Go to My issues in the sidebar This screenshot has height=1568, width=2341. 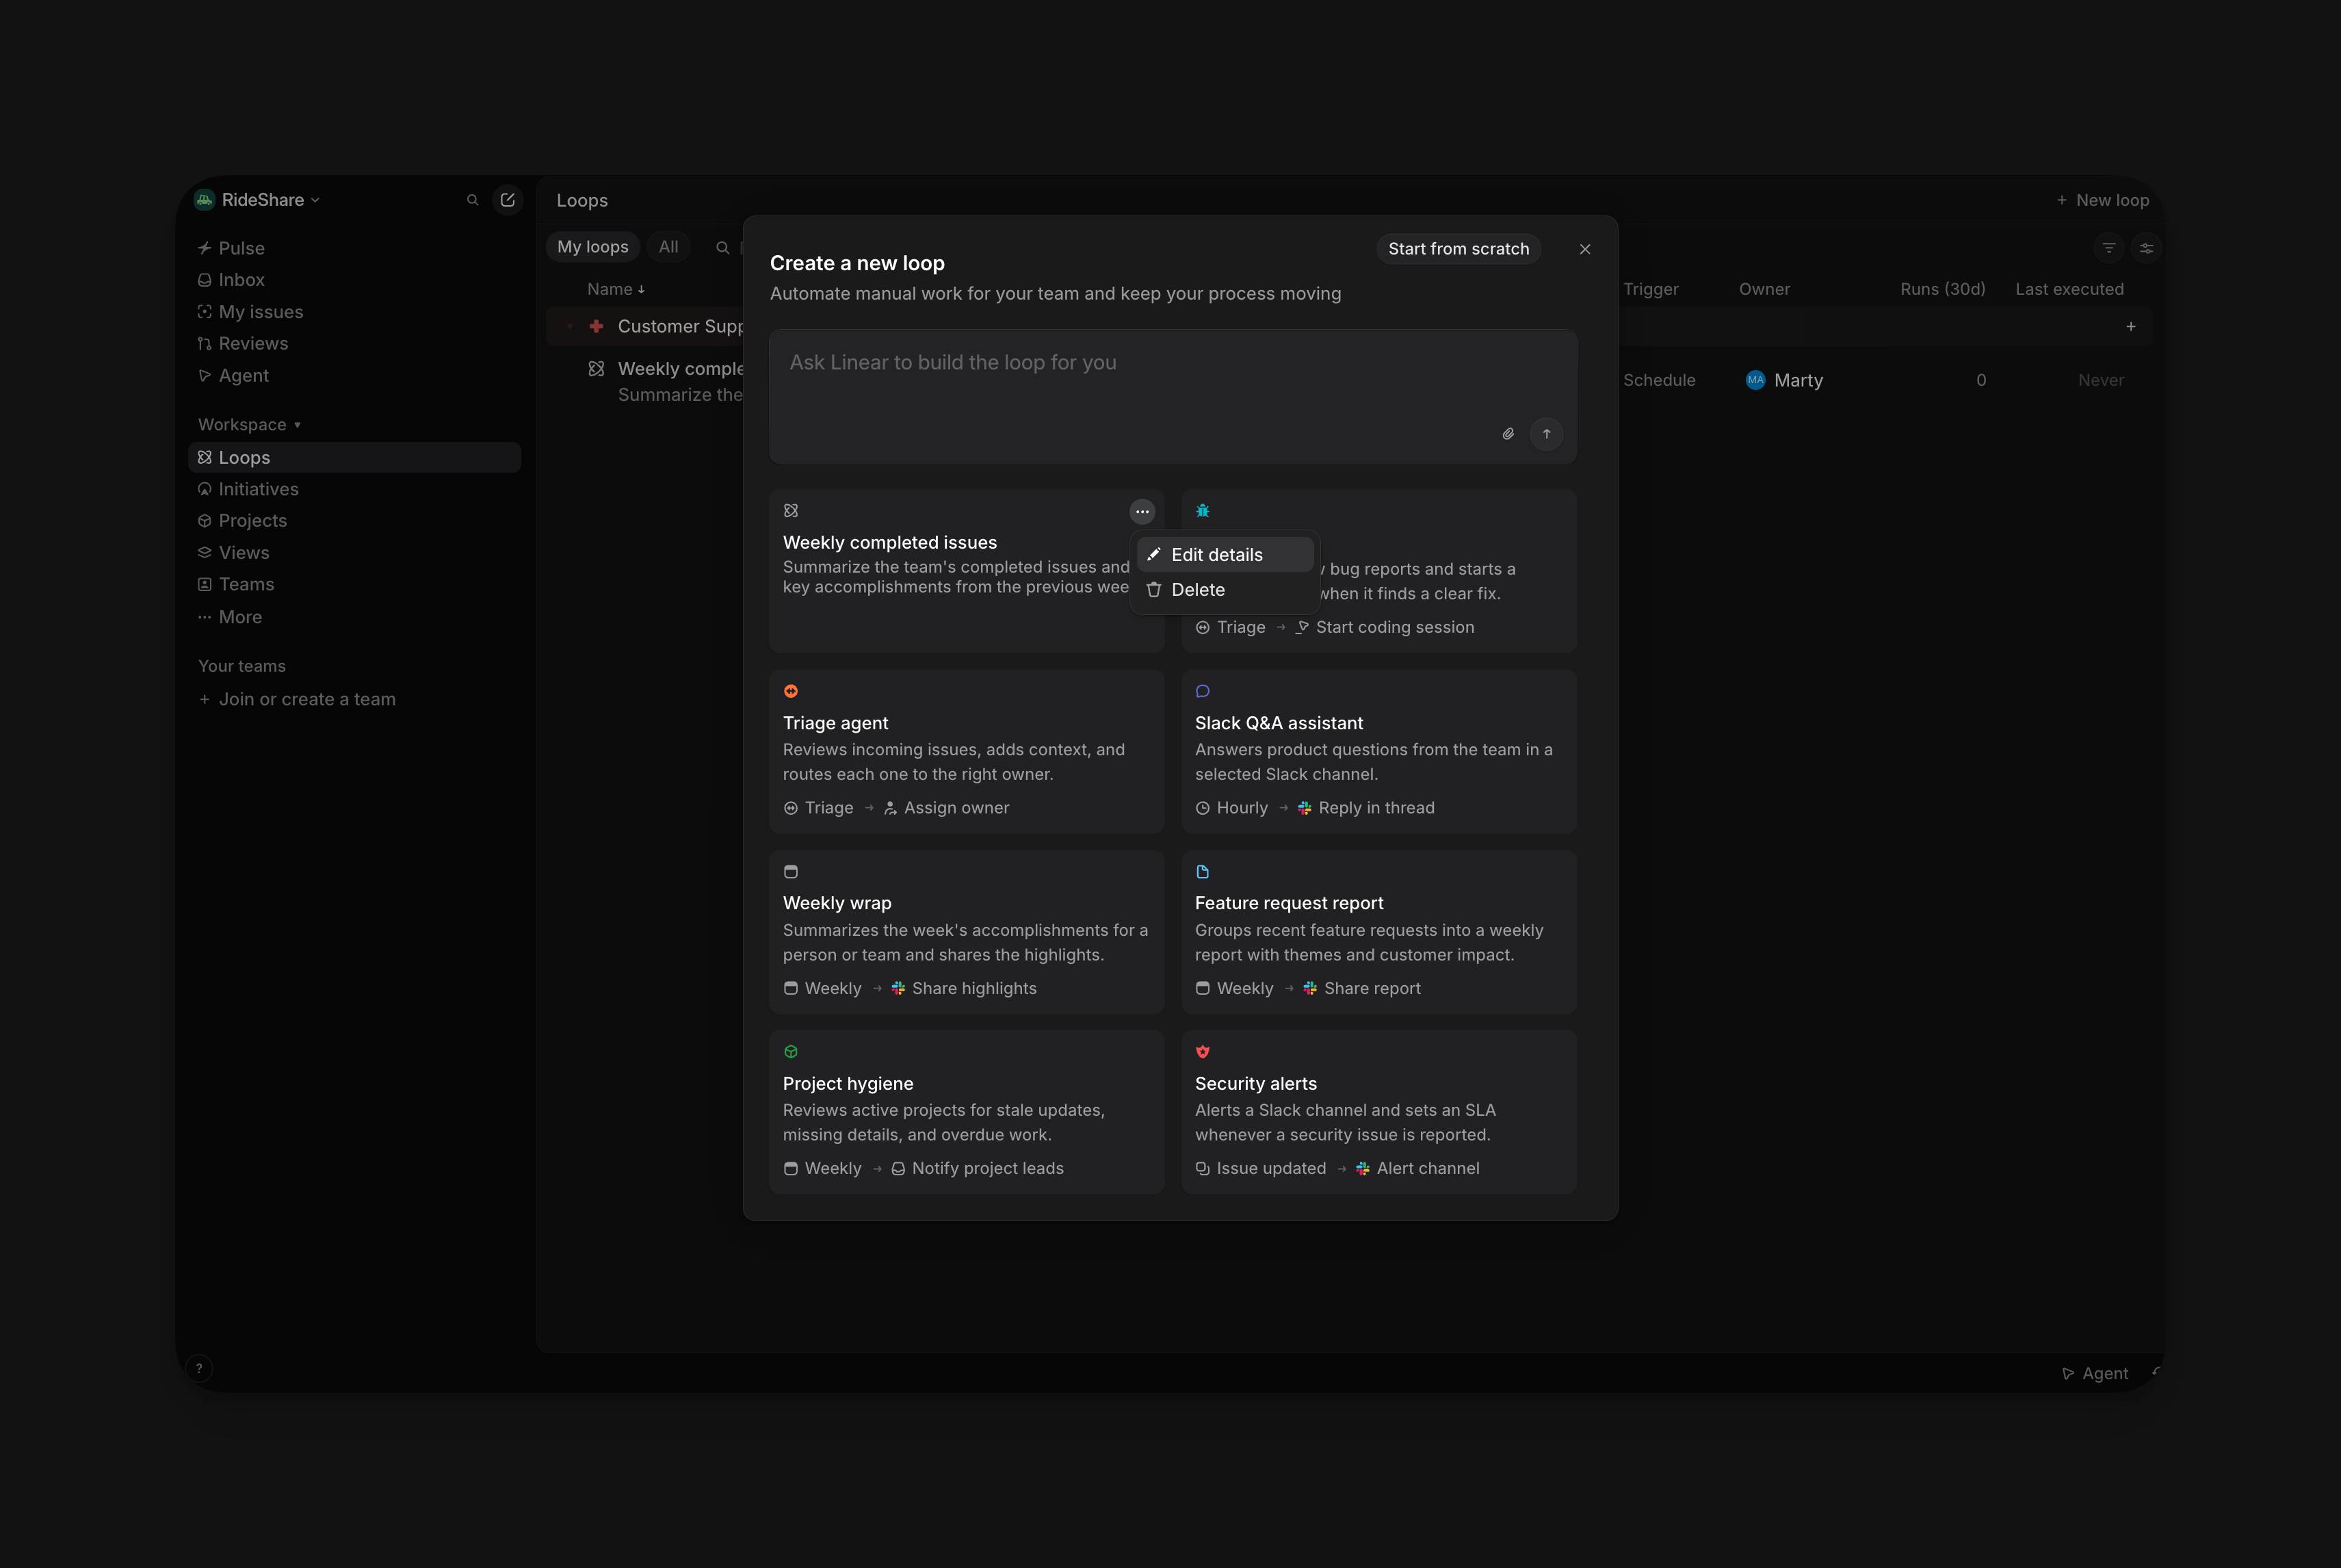coord(354,312)
